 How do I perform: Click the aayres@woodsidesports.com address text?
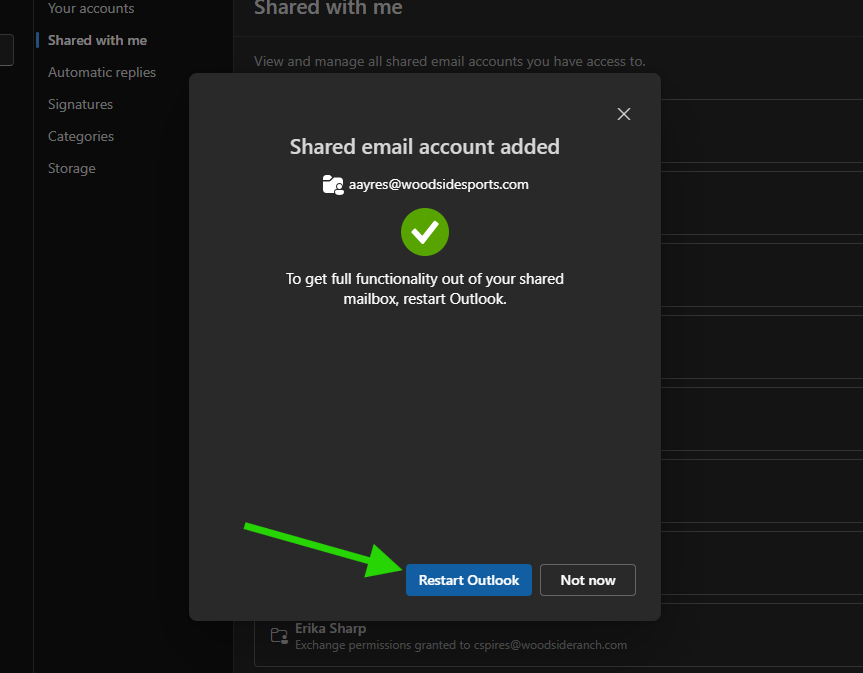pyautogui.click(x=438, y=185)
